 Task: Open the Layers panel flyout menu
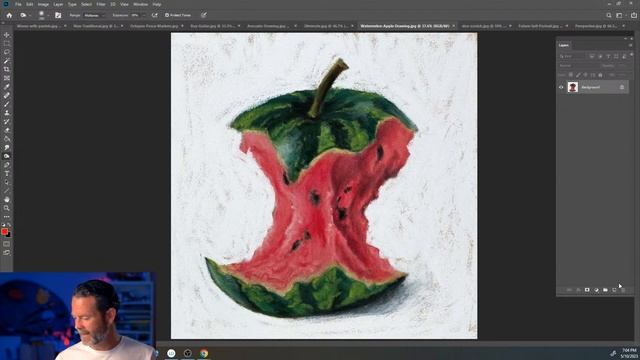tap(631, 45)
